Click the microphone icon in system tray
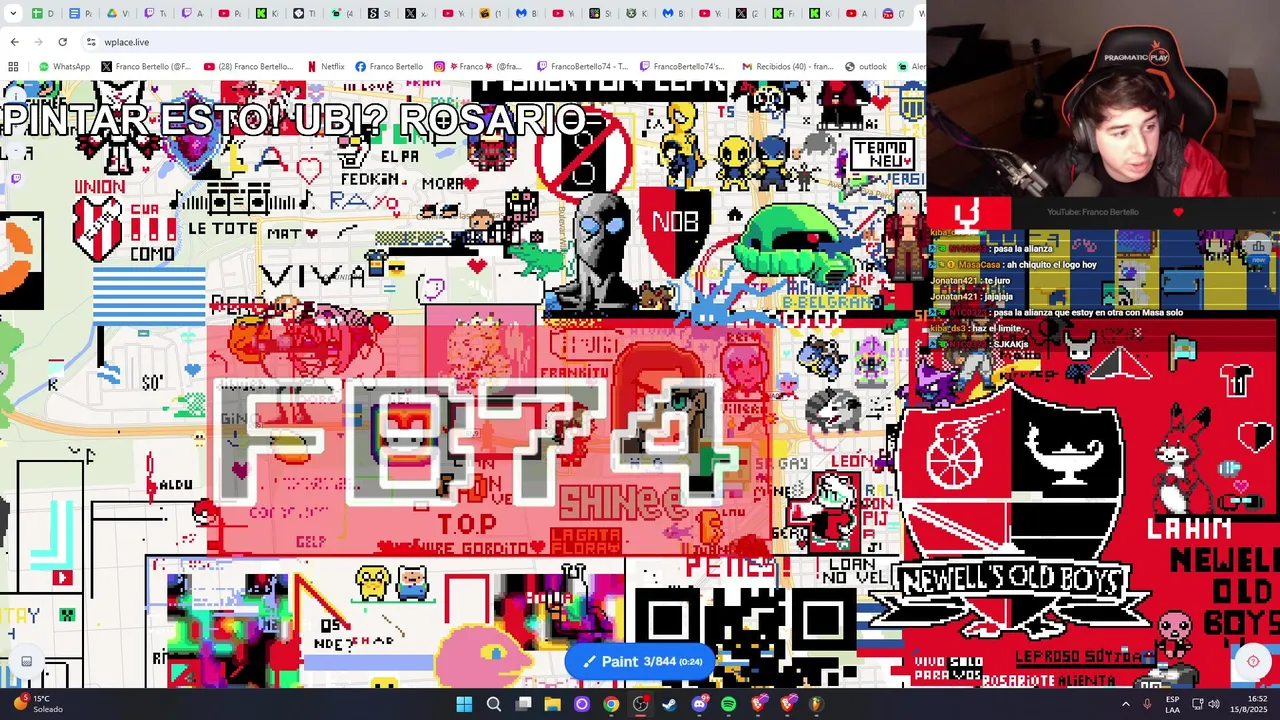This screenshot has height=720, width=1280. point(1147,704)
